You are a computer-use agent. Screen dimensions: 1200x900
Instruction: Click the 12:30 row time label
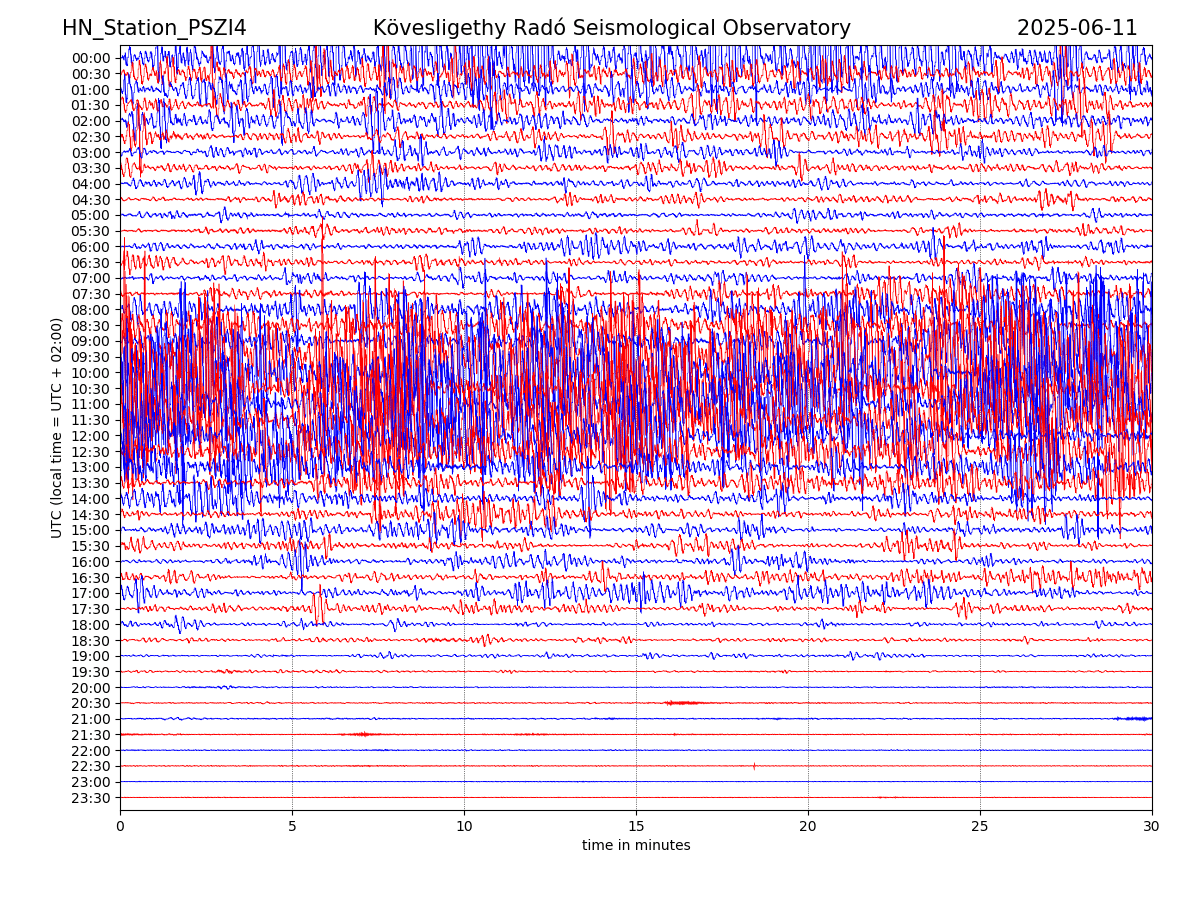tap(91, 452)
